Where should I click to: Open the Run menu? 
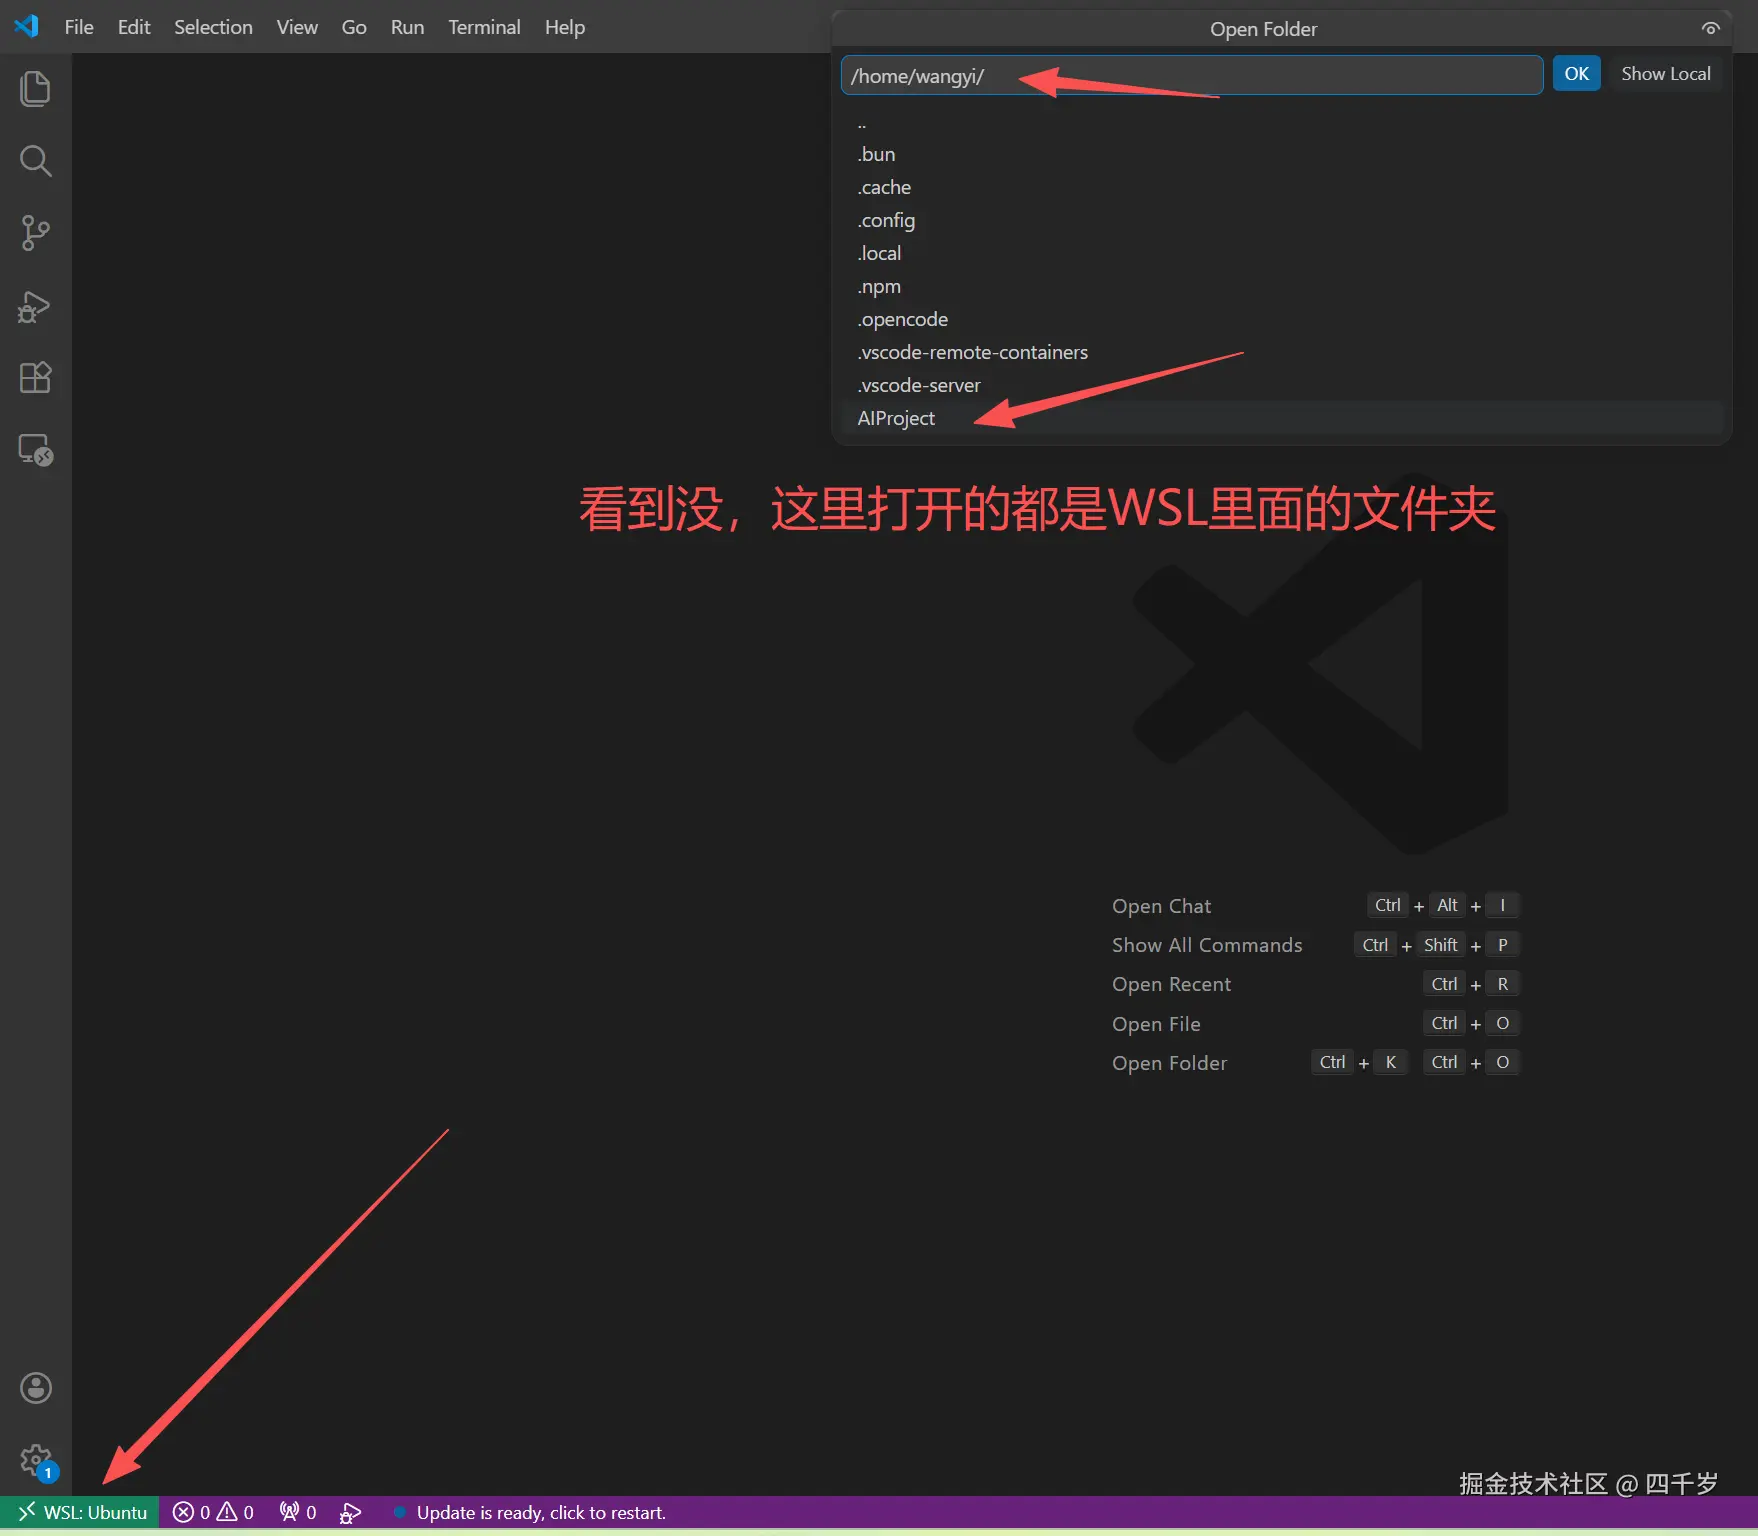[407, 27]
